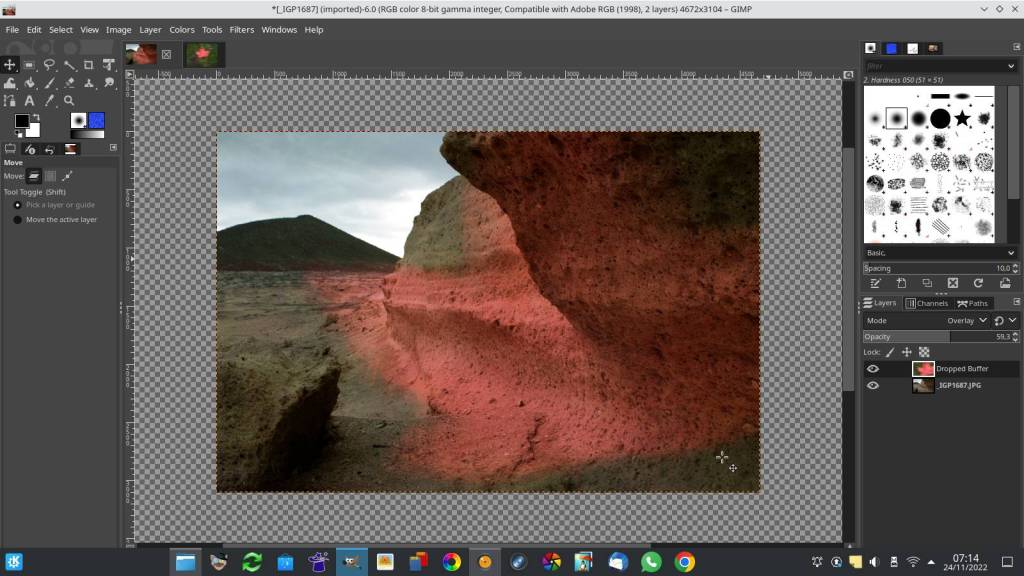Open the layer Mode dropdown showing Overlay
Image resolution: width=1024 pixels, height=576 pixels.
tap(968, 321)
